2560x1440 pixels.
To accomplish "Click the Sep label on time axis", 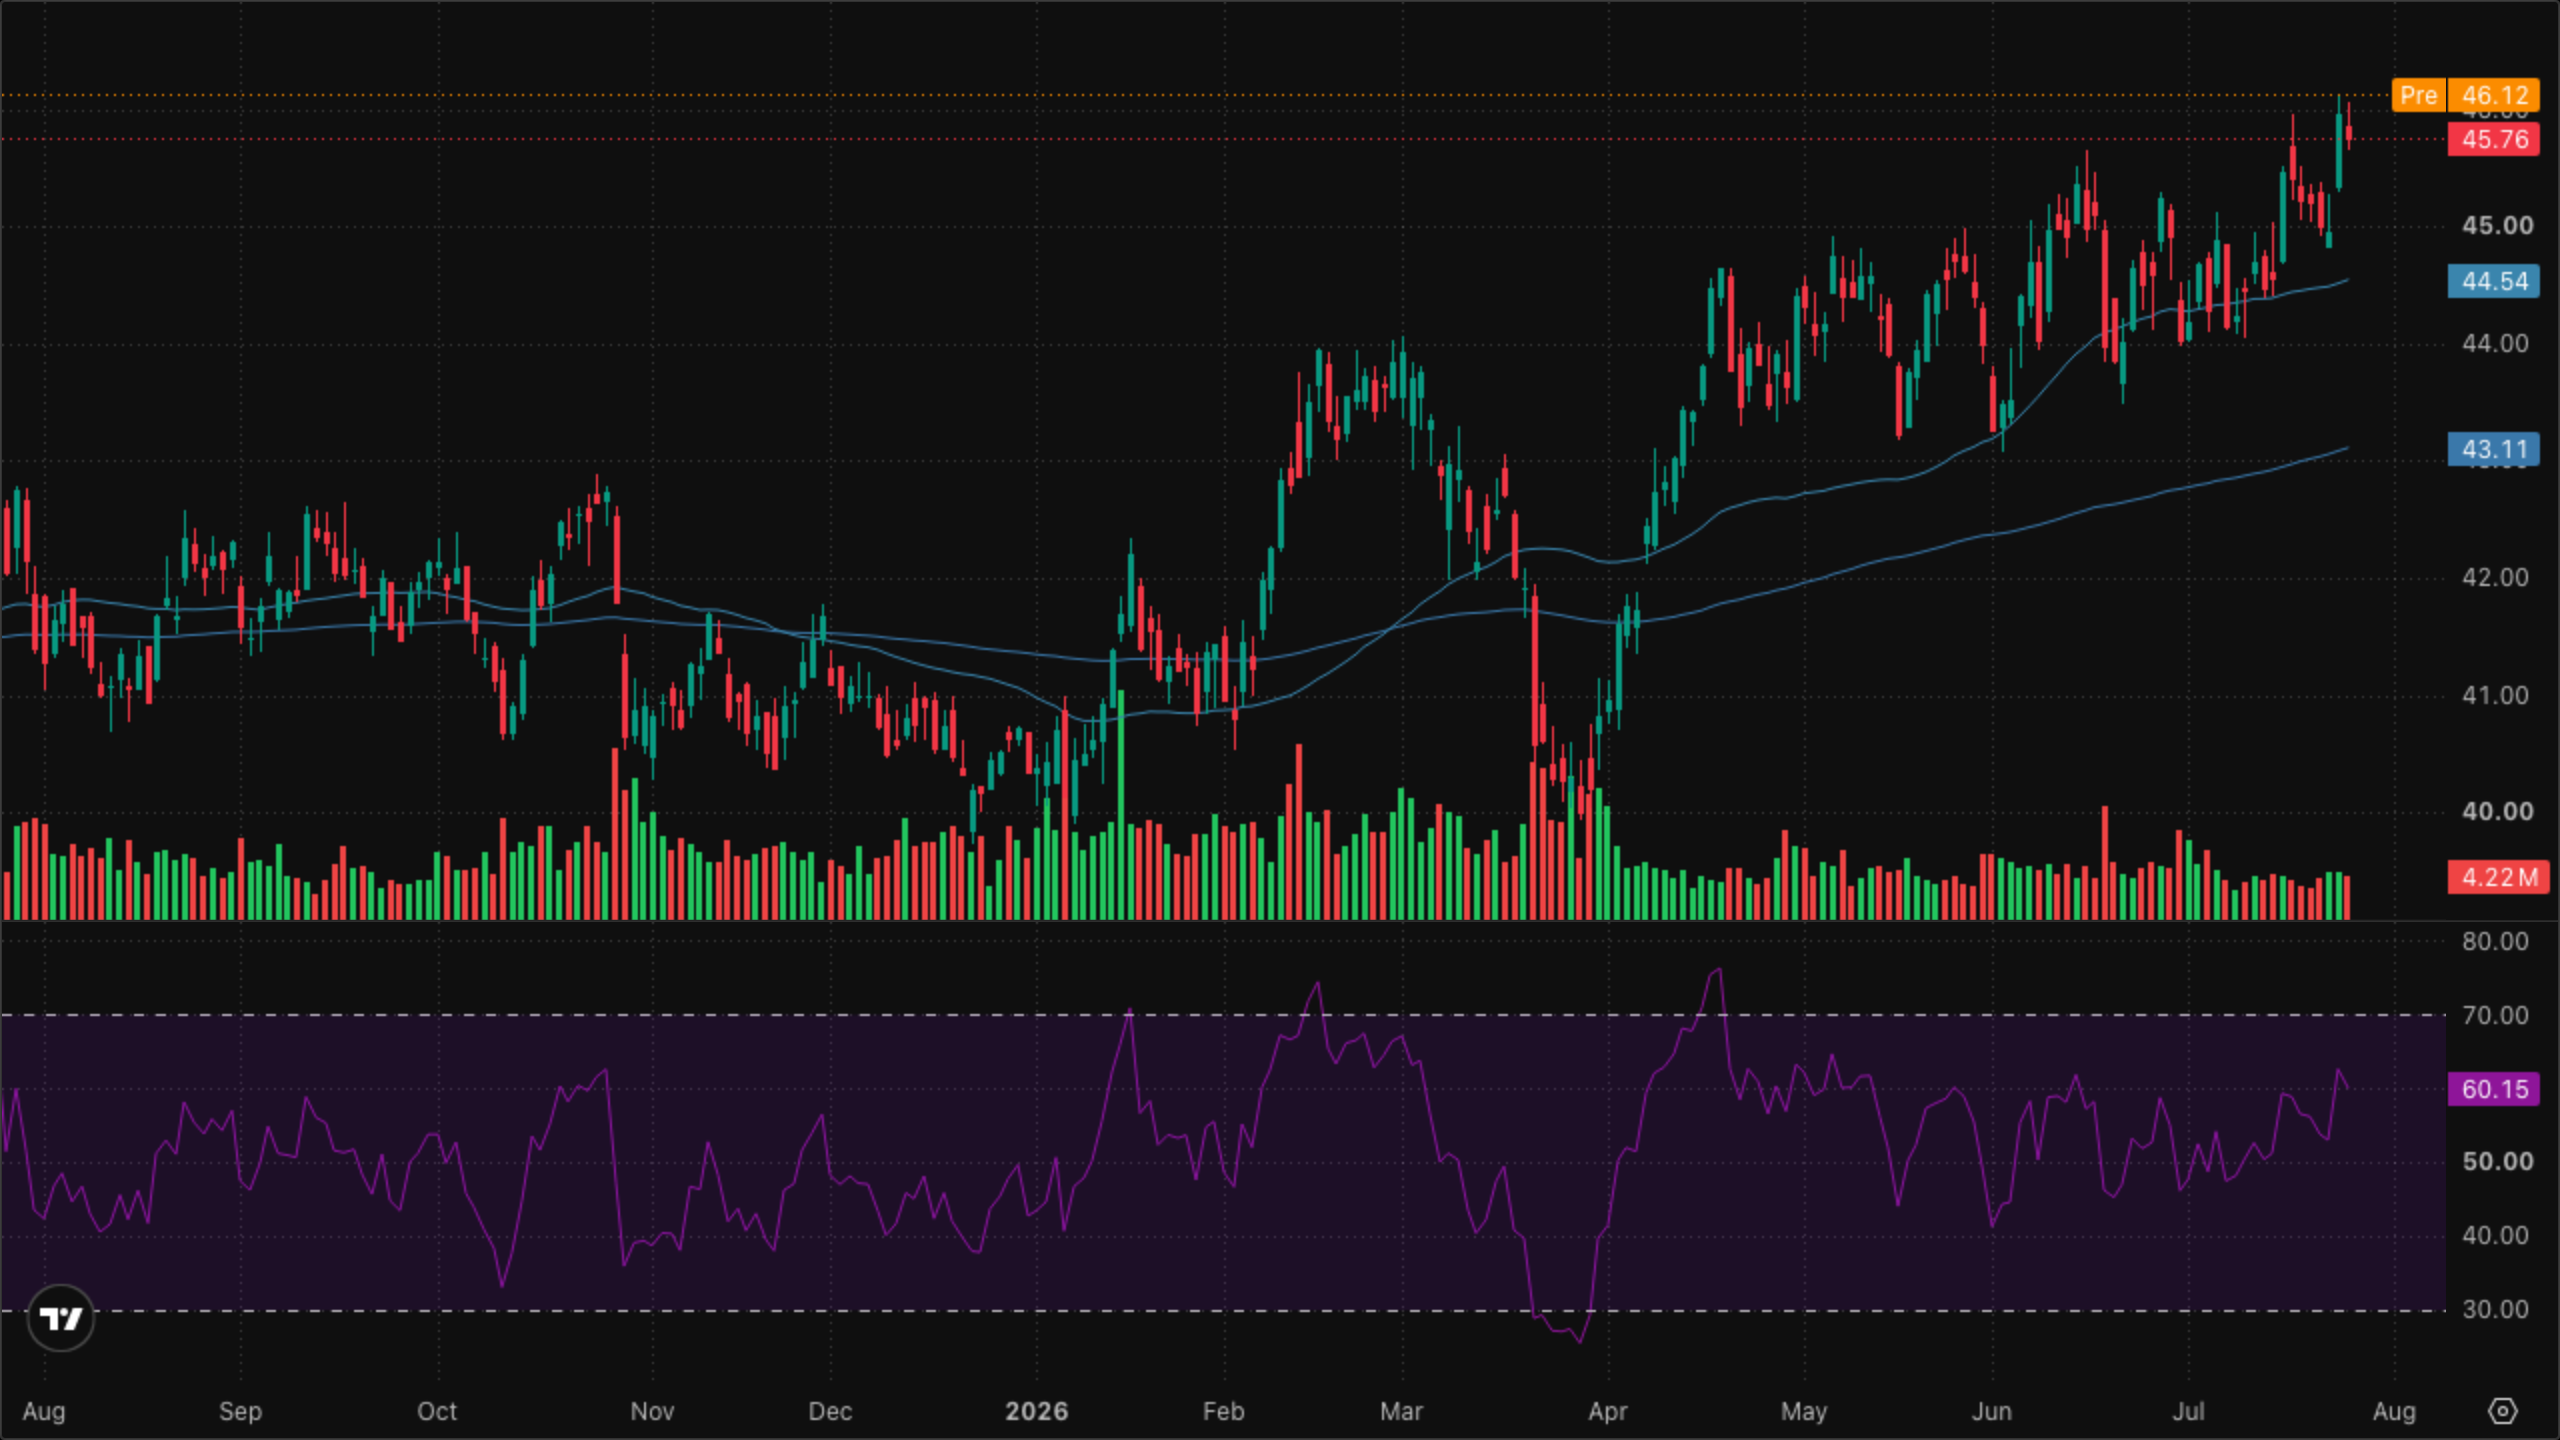I will coord(240,1412).
